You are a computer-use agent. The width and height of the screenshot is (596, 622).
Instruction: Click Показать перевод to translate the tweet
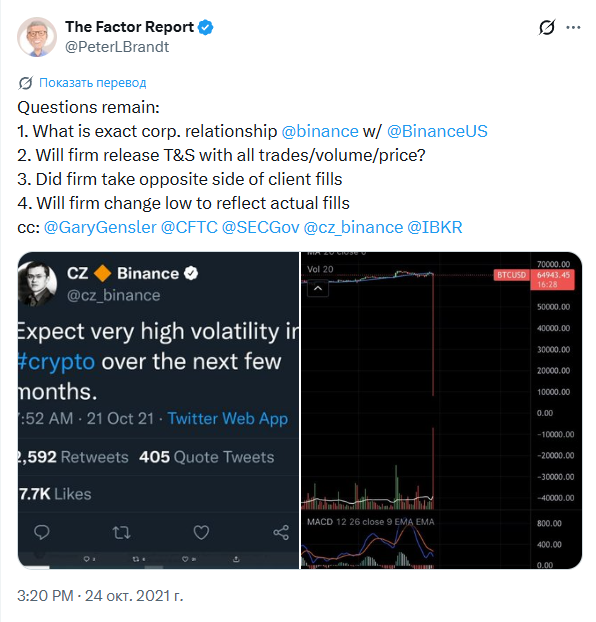[x=92, y=83]
